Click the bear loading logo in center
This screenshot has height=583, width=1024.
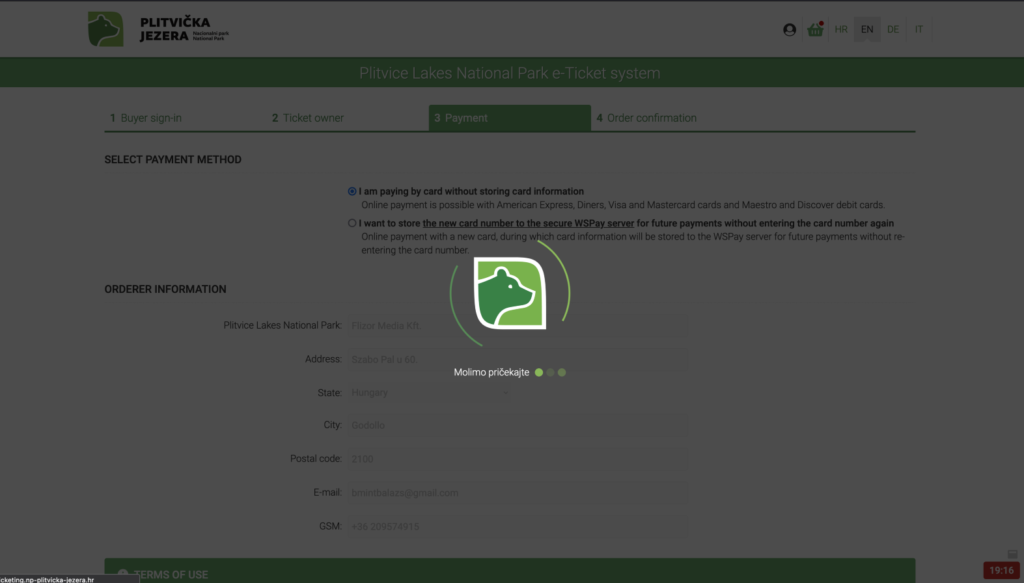tap(510, 293)
